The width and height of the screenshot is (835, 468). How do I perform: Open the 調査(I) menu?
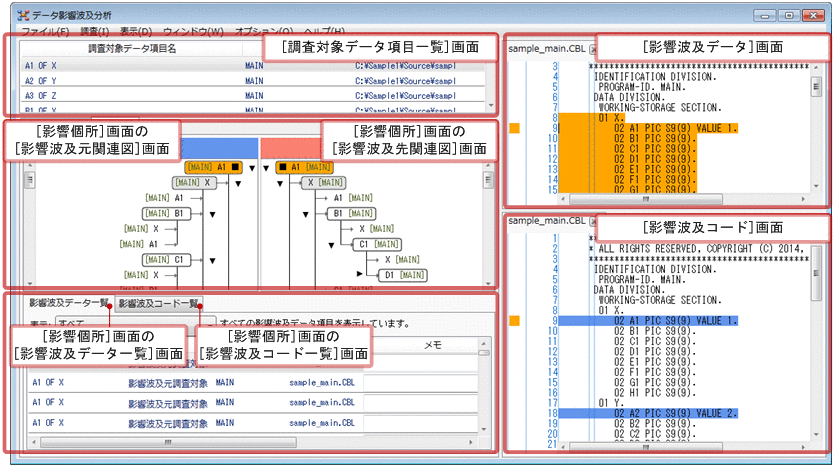click(95, 31)
